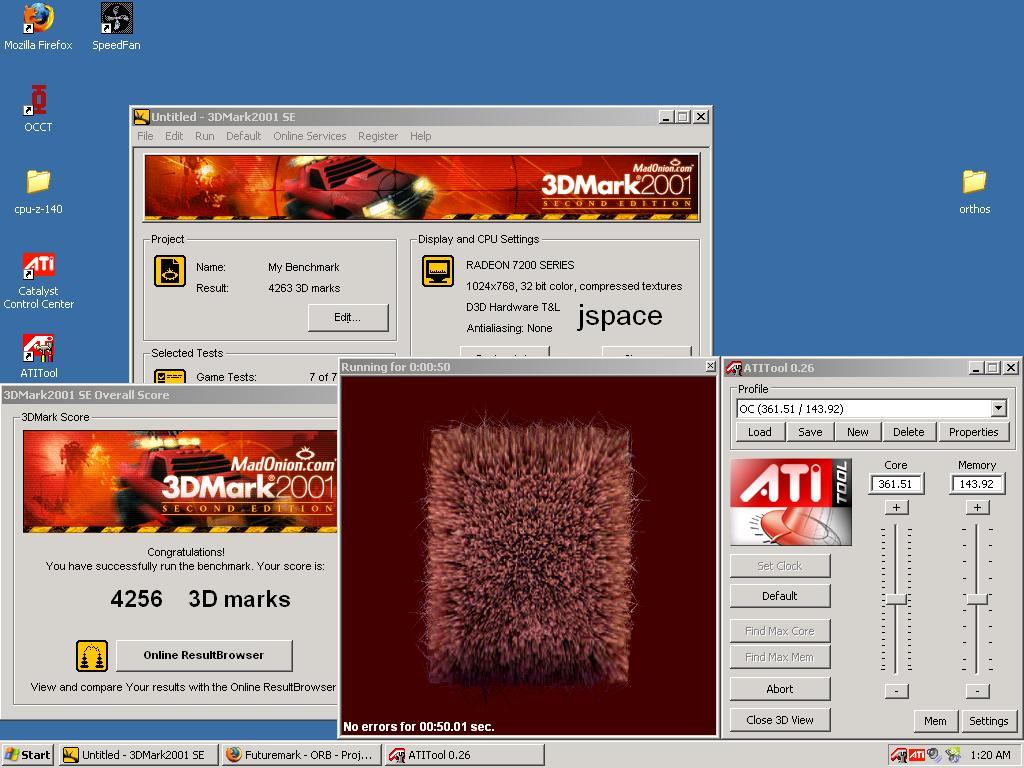This screenshot has height=768, width=1024.
Task: Click Close 3D View button
Action: [780, 720]
